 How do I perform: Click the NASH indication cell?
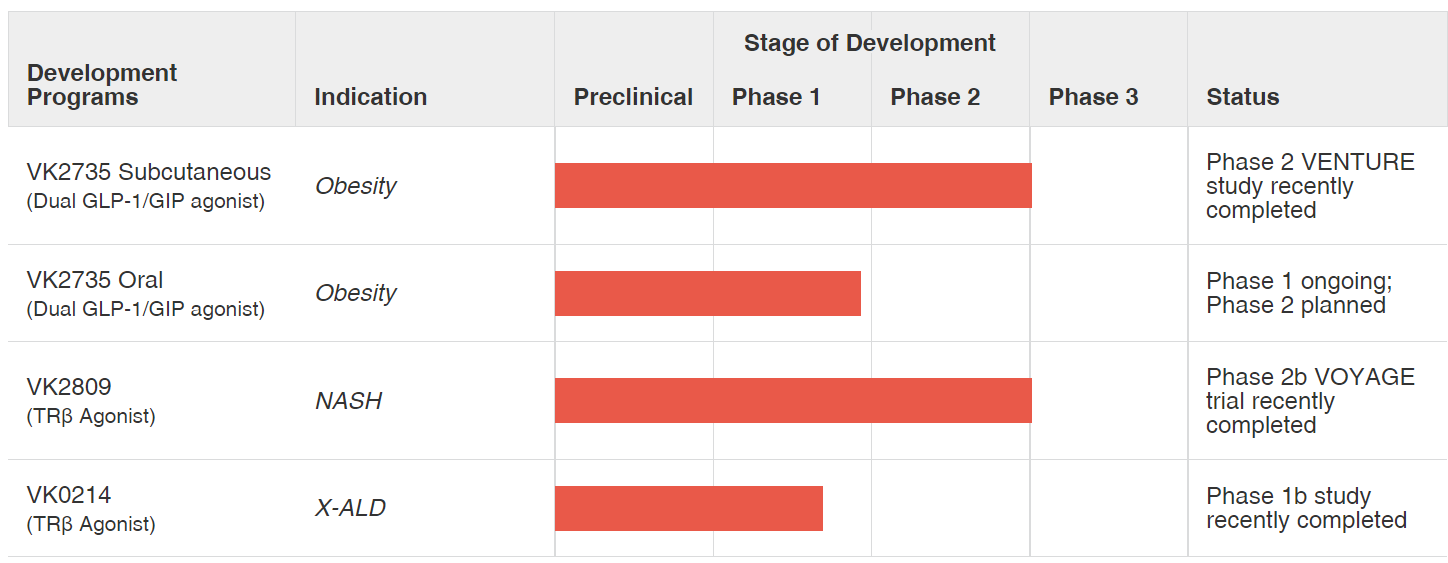coord(349,401)
